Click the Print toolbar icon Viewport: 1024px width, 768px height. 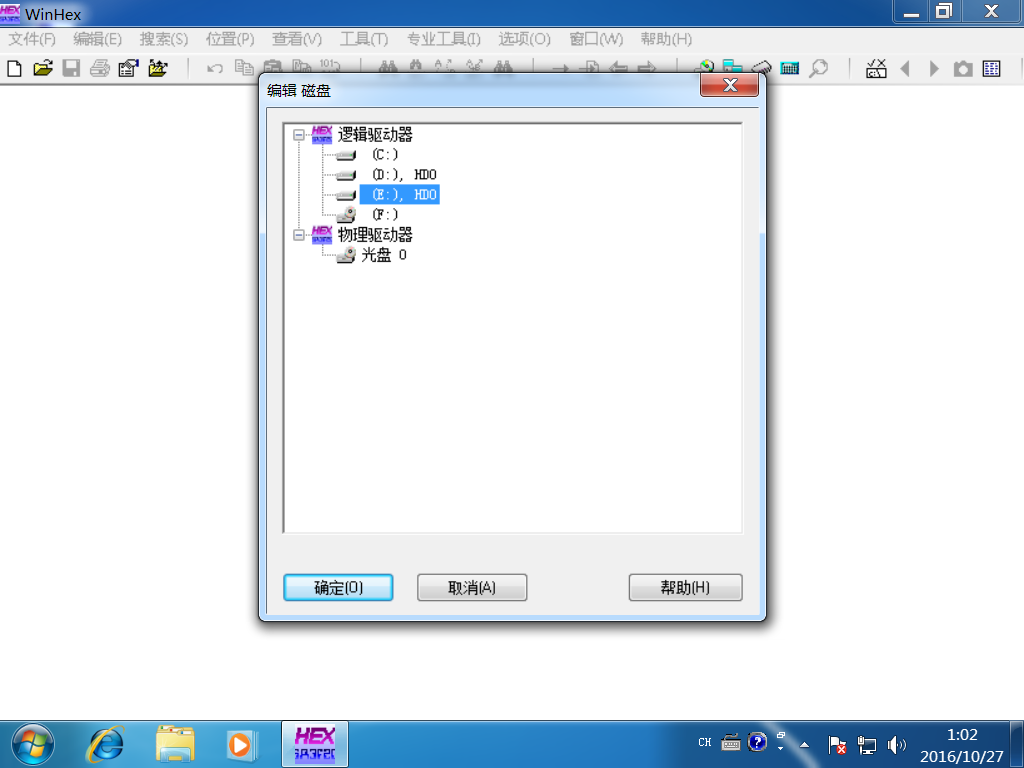coord(100,69)
